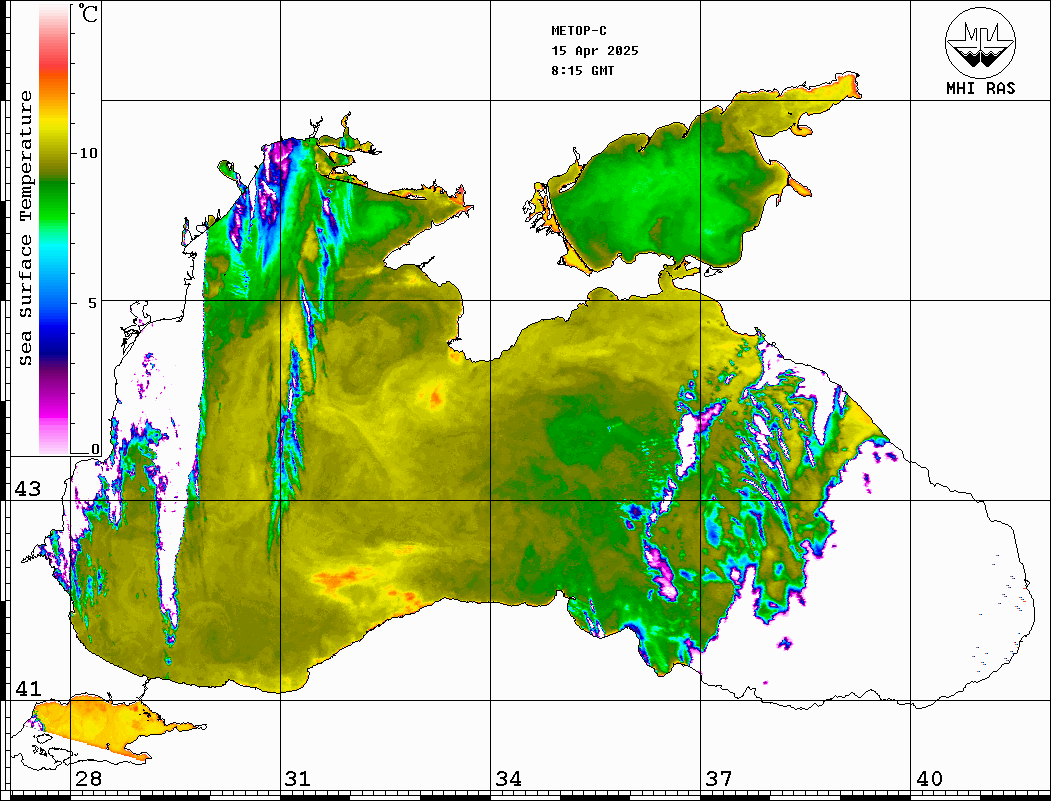Click latitude label 43
This screenshot has height=801, width=1051.
[x=27, y=489]
